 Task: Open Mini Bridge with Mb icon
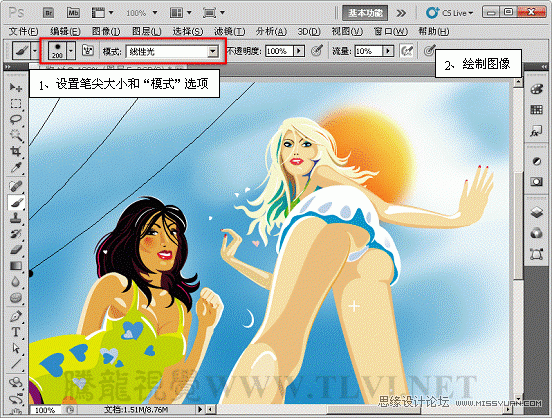click(73, 13)
